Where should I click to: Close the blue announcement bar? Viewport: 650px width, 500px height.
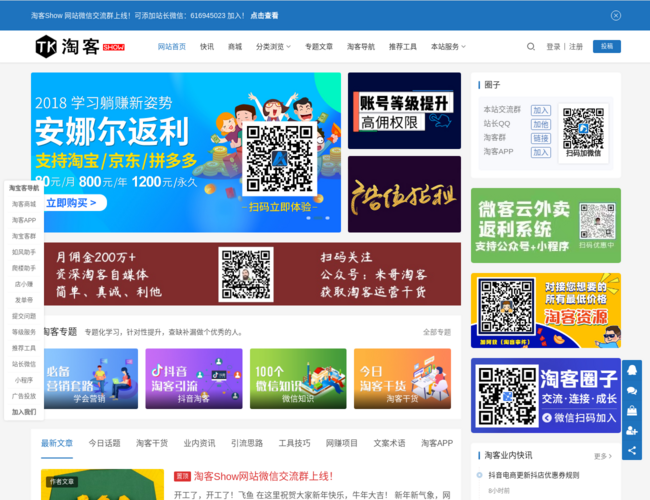[x=616, y=15]
